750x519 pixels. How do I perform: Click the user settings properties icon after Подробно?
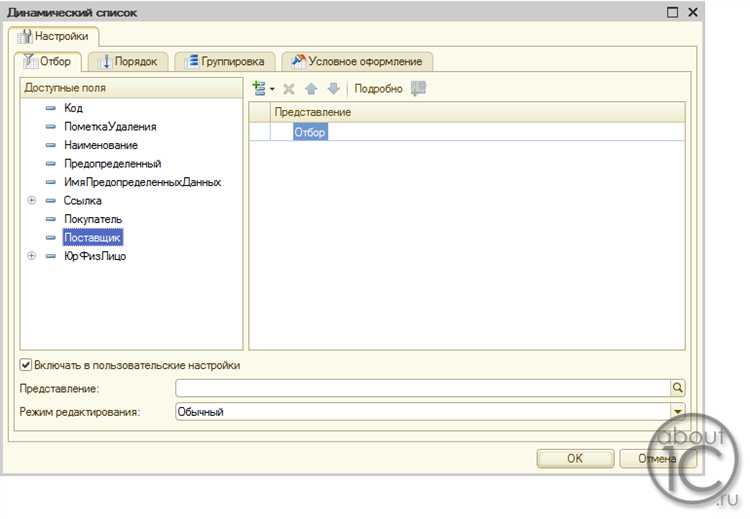click(x=418, y=88)
